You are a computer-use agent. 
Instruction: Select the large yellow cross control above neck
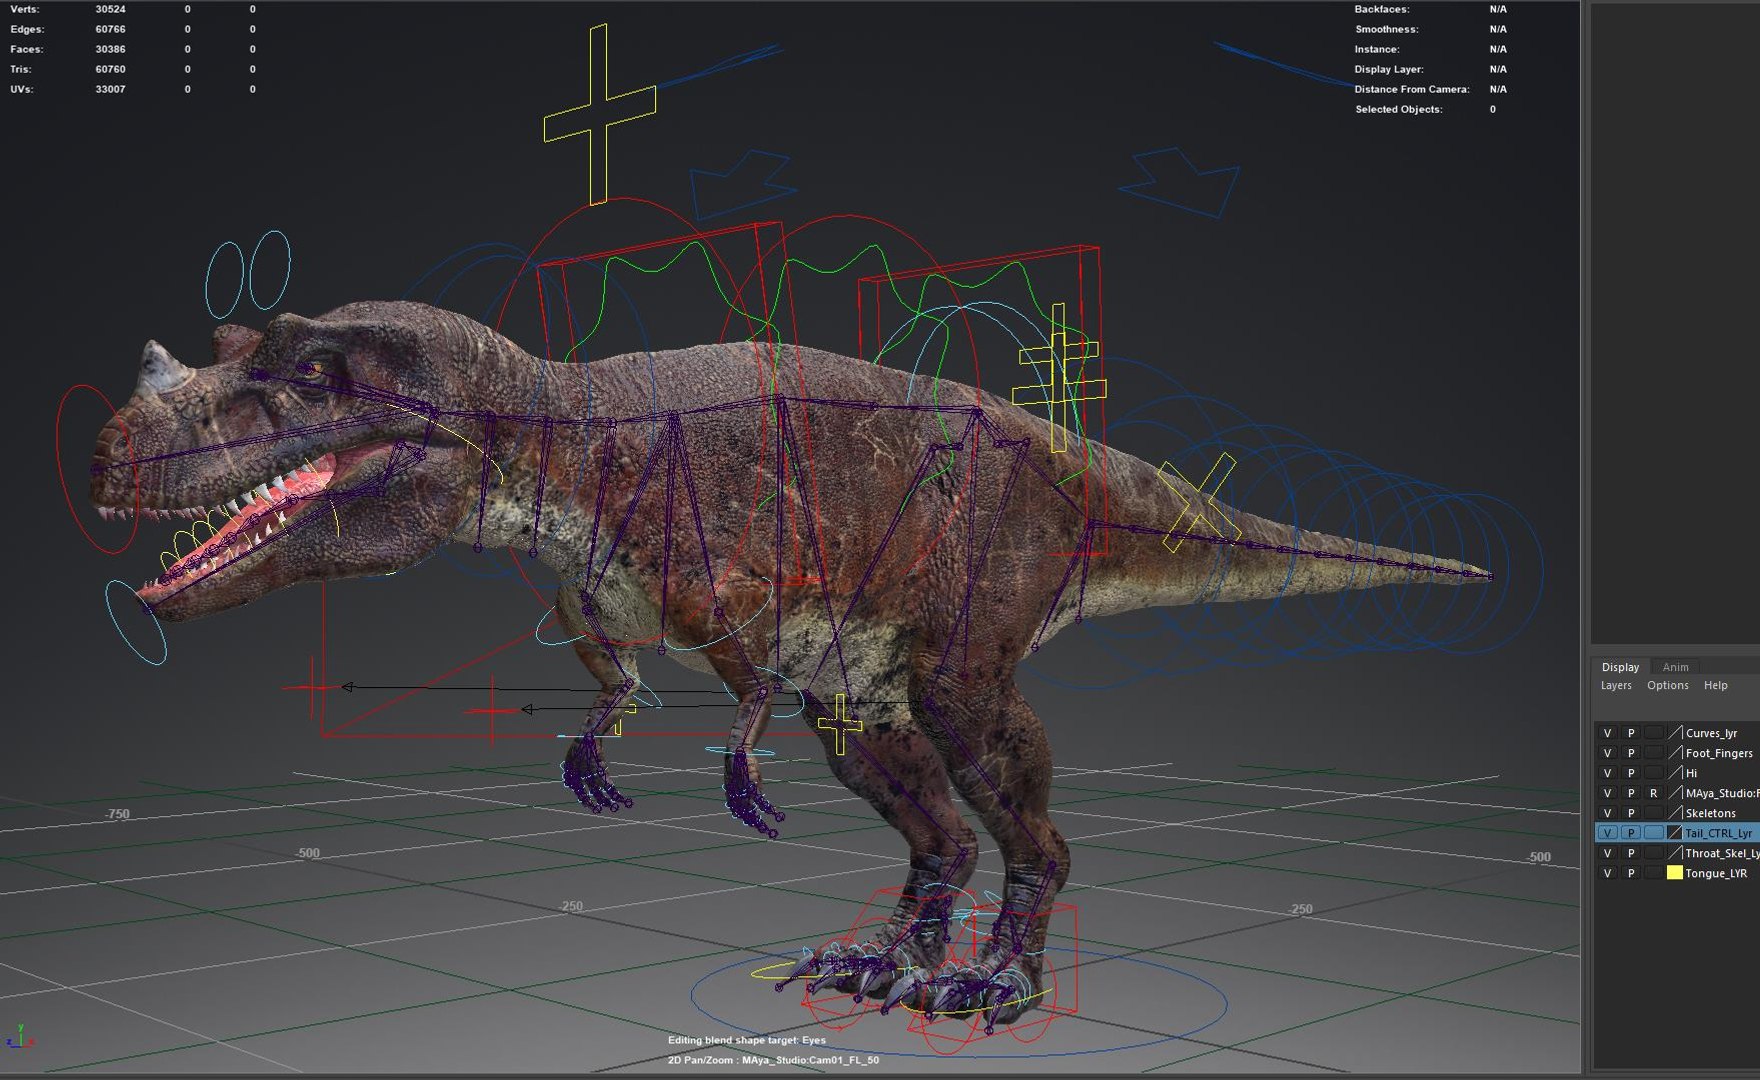[x=598, y=114]
